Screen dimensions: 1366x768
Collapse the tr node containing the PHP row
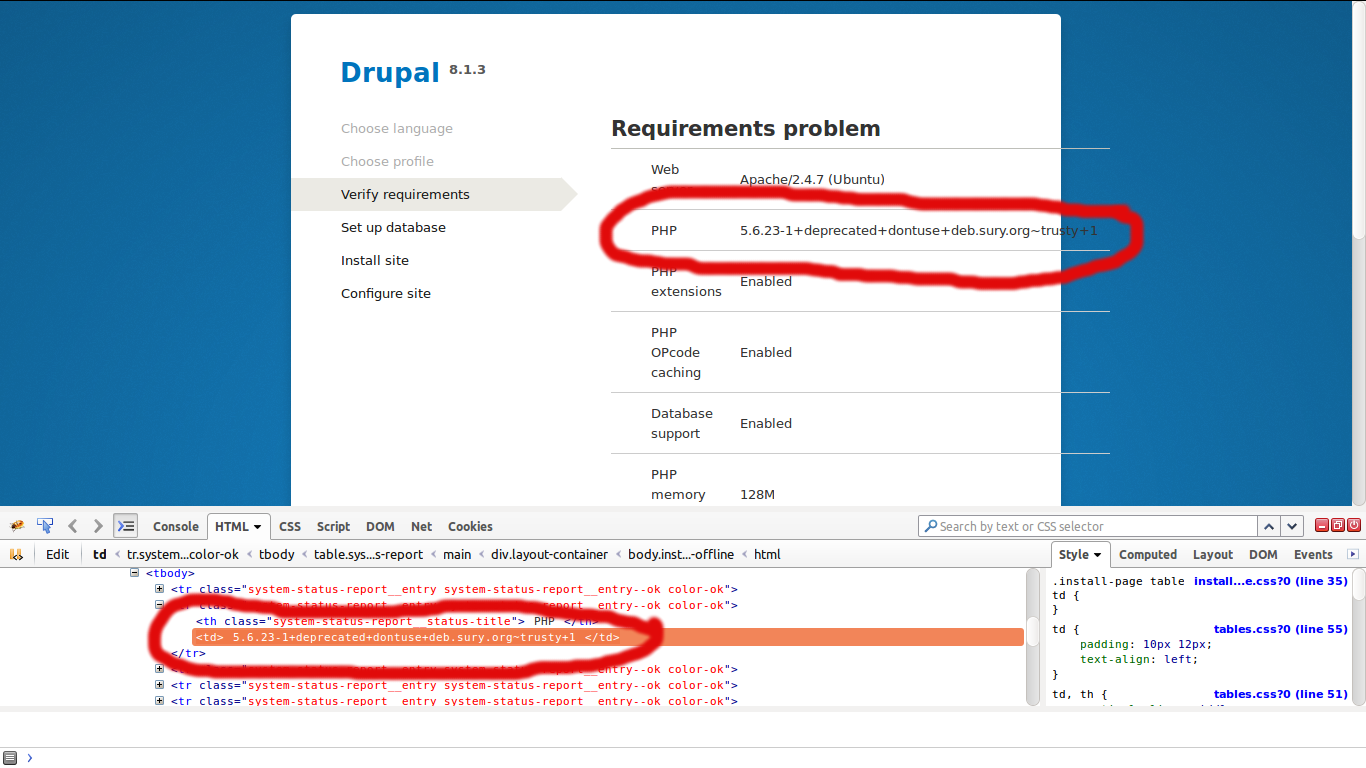tap(159, 605)
